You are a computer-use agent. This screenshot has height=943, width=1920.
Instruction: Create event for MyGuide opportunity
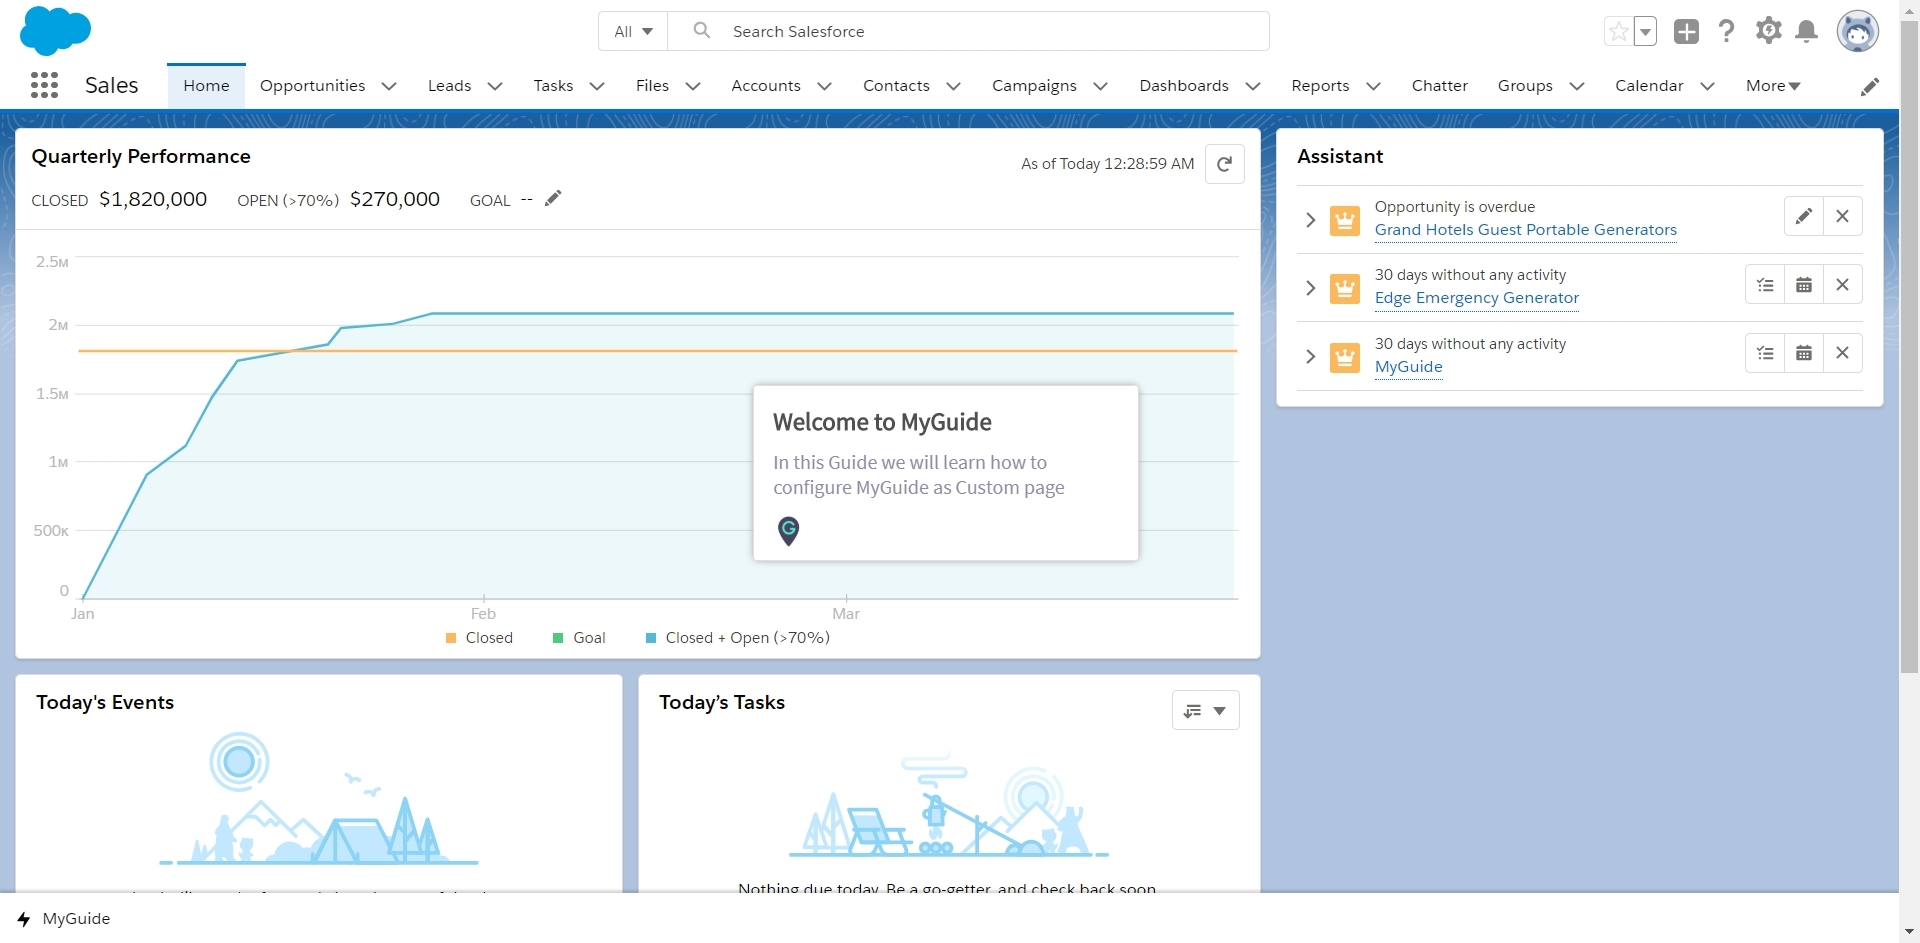pyautogui.click(x=1804, y=353)
